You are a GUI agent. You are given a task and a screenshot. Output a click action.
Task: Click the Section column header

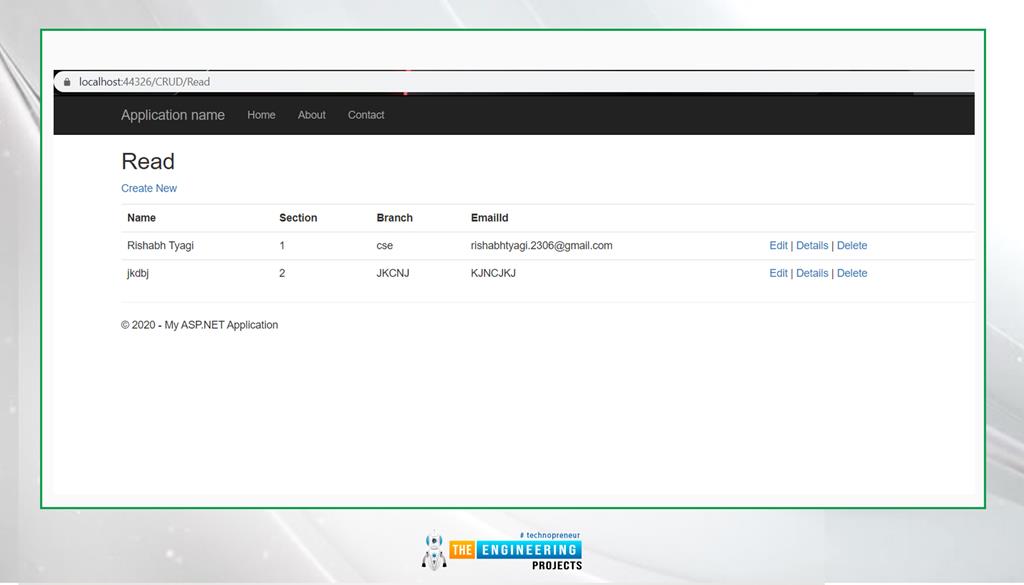pyautogui.click(x=298, y=218)
